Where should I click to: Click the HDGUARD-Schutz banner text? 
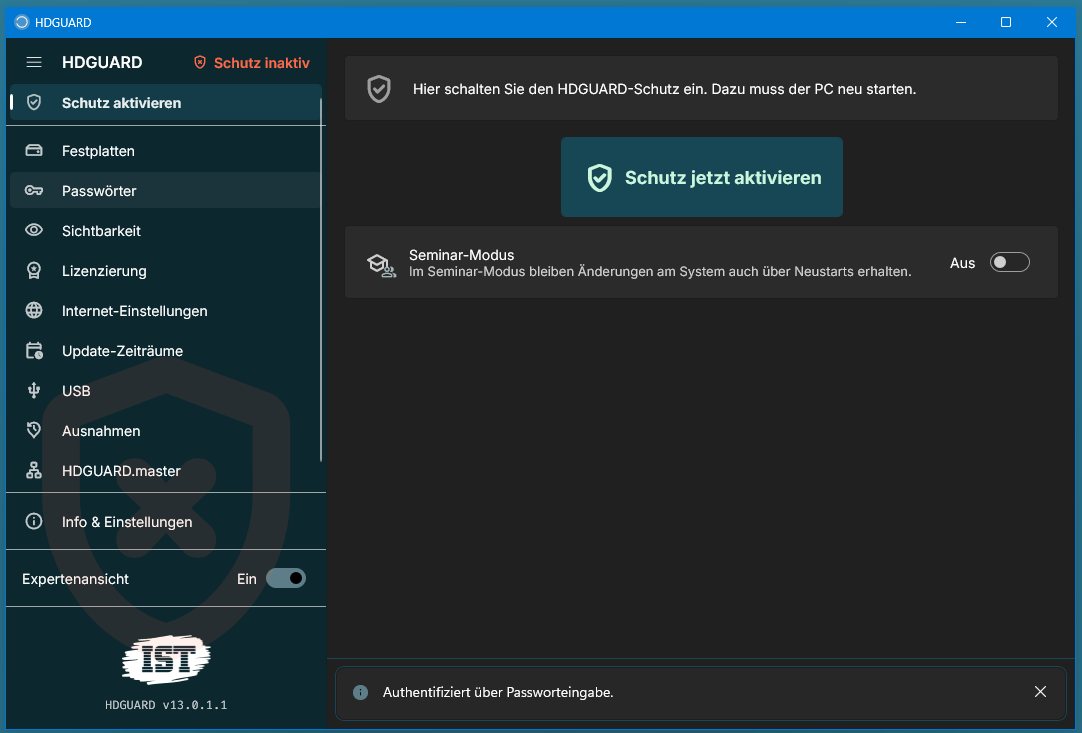[x=664, y=89]
